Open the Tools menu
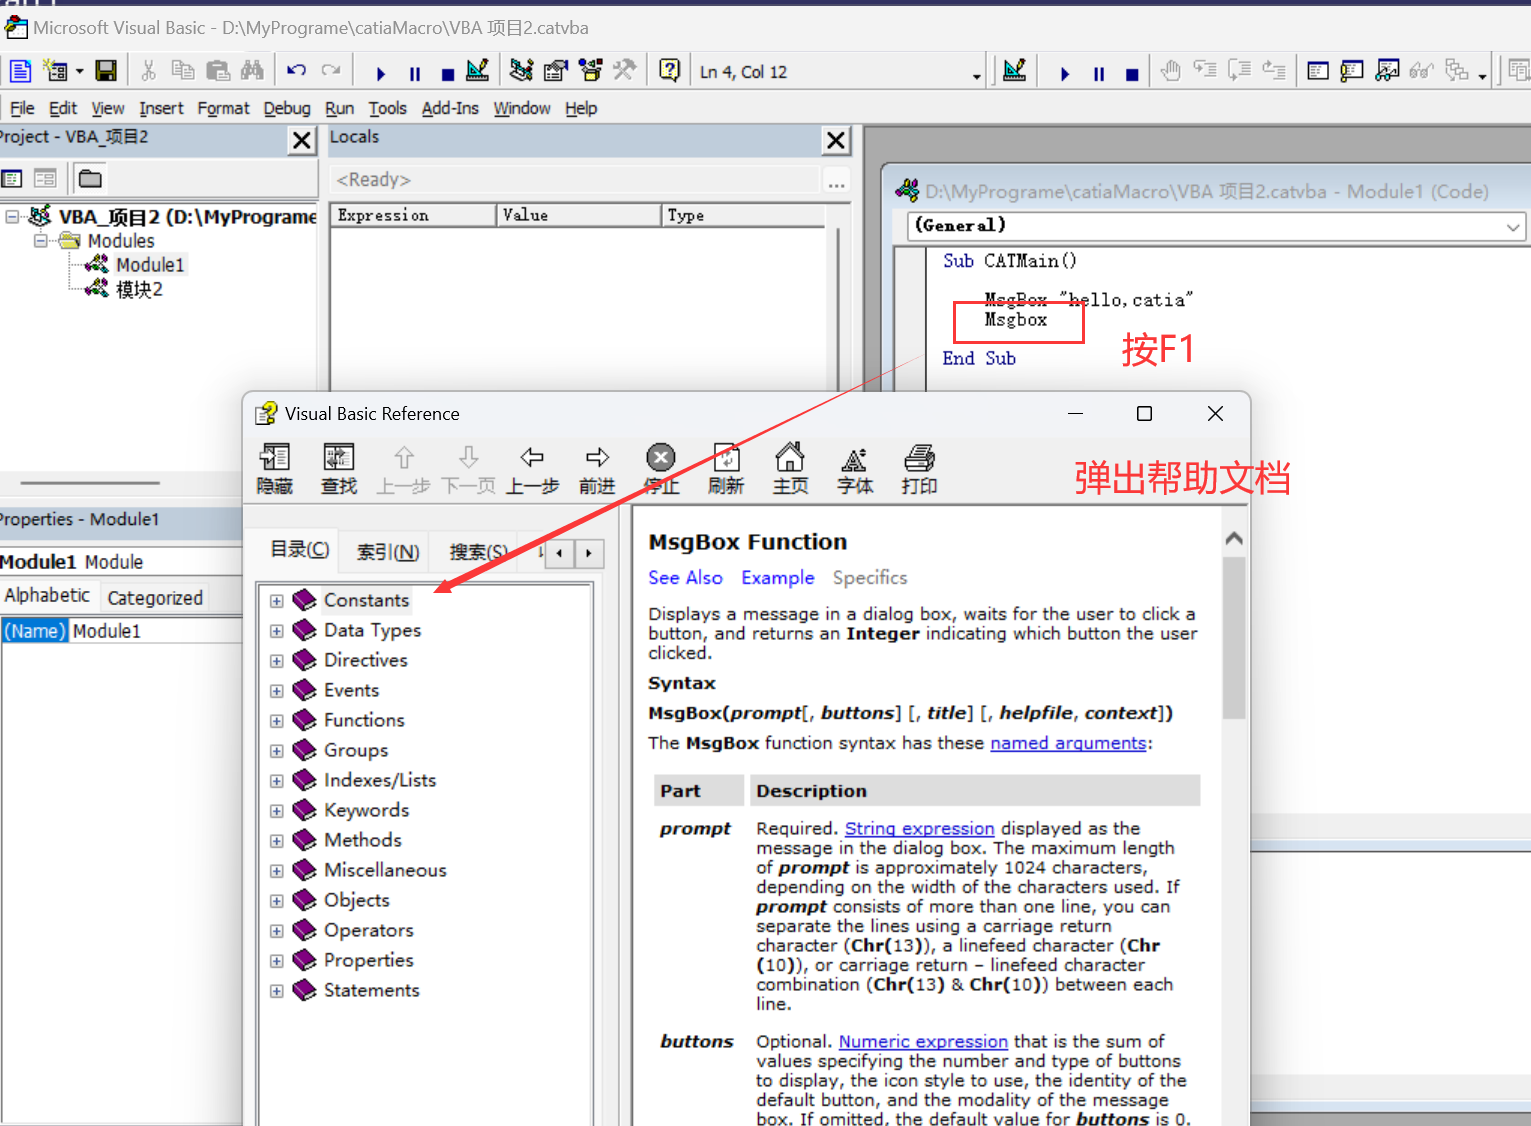The image size is (1531, 1126). point(388,108)
